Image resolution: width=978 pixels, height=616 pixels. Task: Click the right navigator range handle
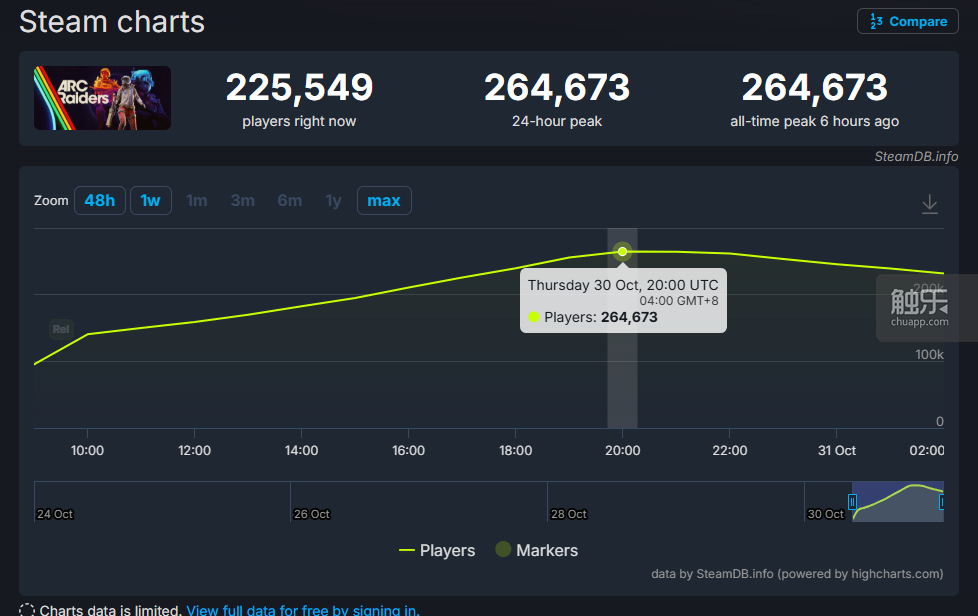pos(943,501)
